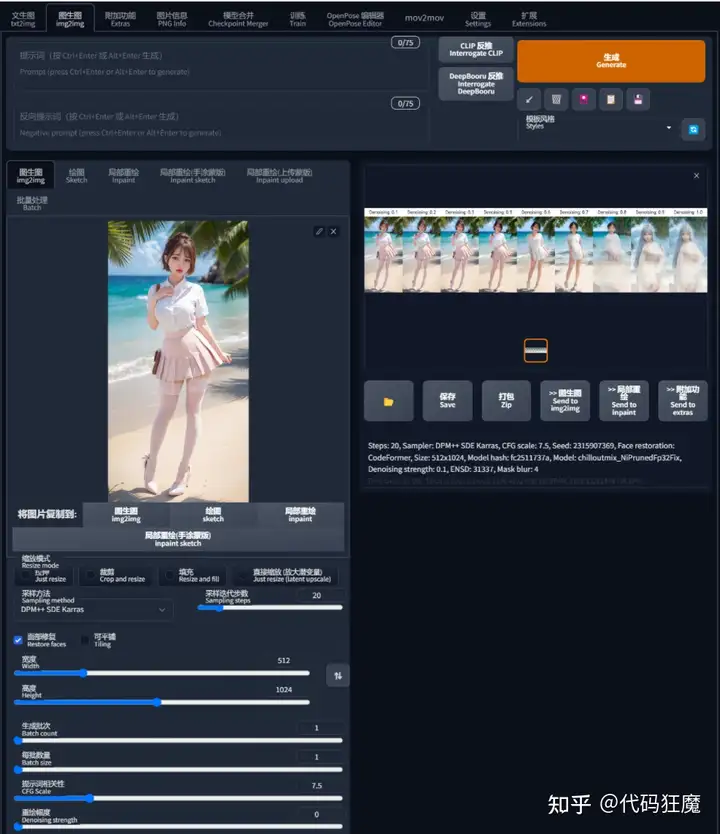Viewport: 720px width, 834px height.
Task: Switch to the txt2img tab
Action: 23,19
